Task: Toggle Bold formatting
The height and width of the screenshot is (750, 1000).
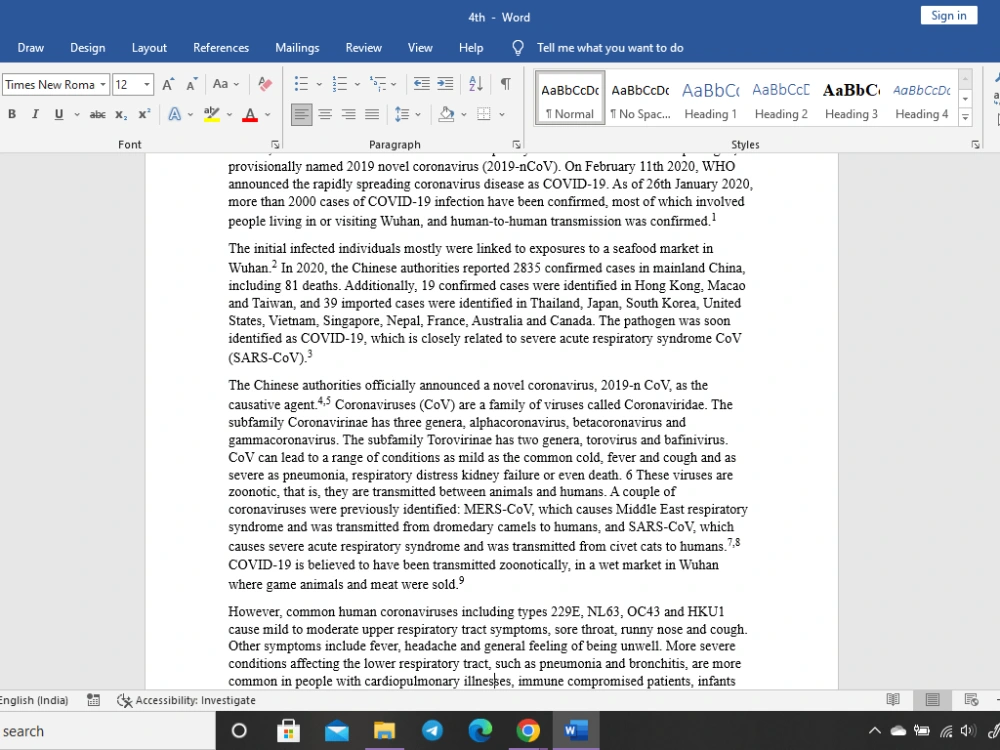Action: pyautogui.click(x=11, y=114)
